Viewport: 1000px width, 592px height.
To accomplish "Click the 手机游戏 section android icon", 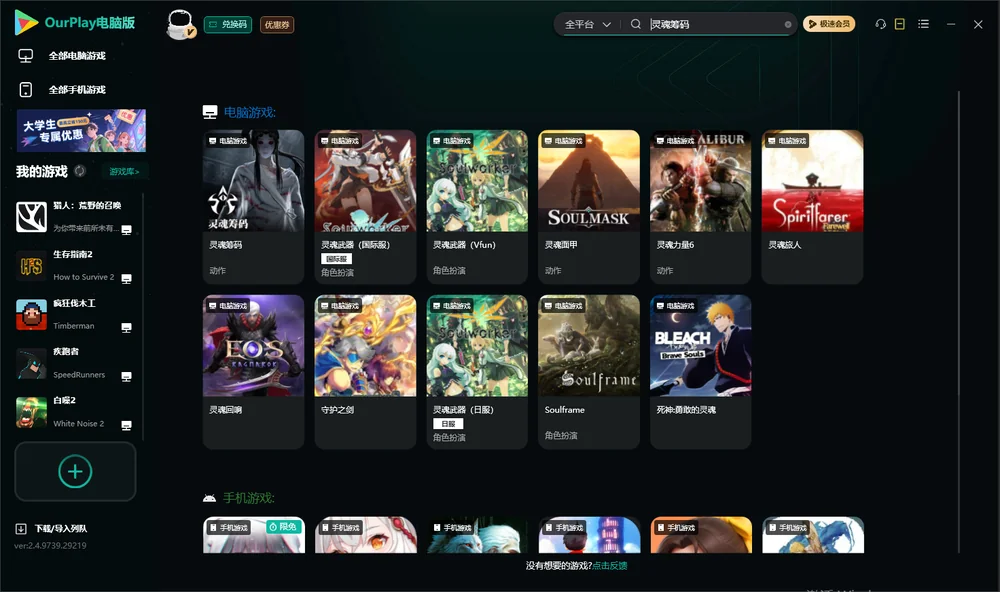I will click(209, 498).
